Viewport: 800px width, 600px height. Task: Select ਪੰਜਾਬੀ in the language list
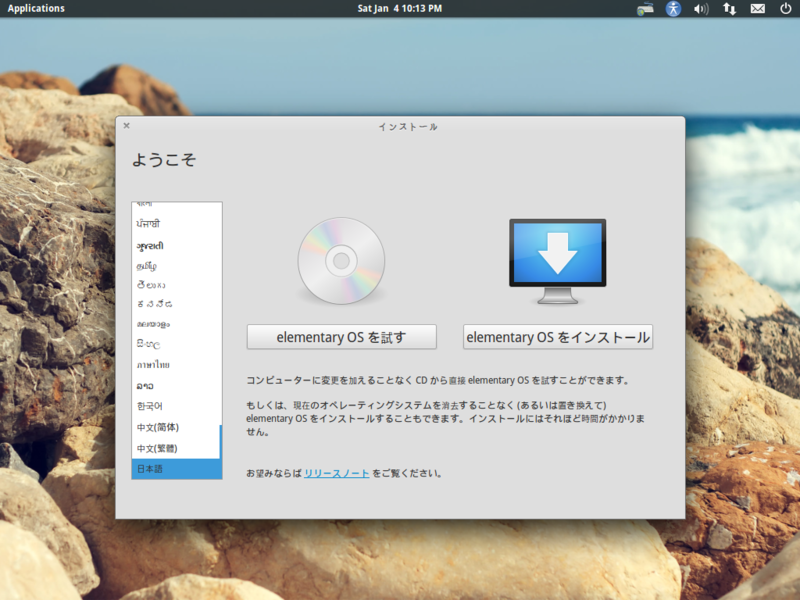[x=176, y=223]
